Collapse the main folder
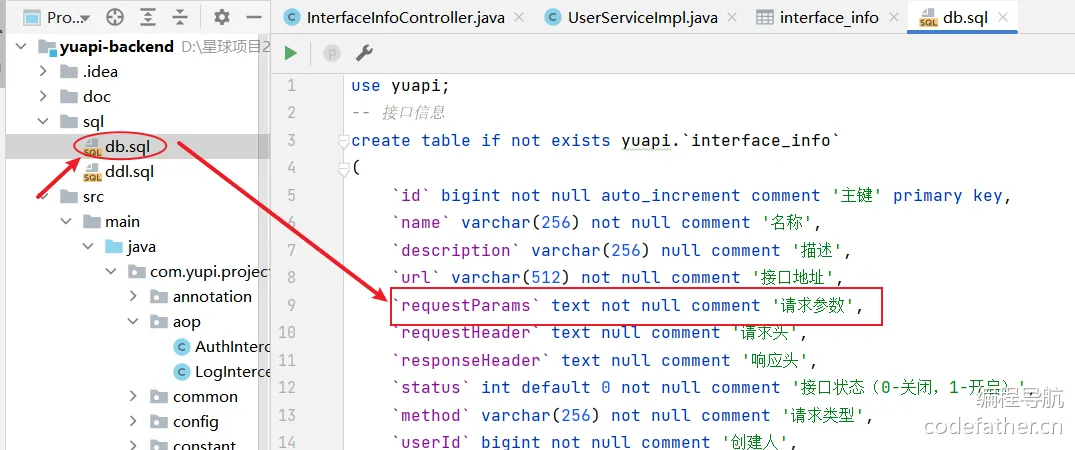1075x450 pixels. 66,222
